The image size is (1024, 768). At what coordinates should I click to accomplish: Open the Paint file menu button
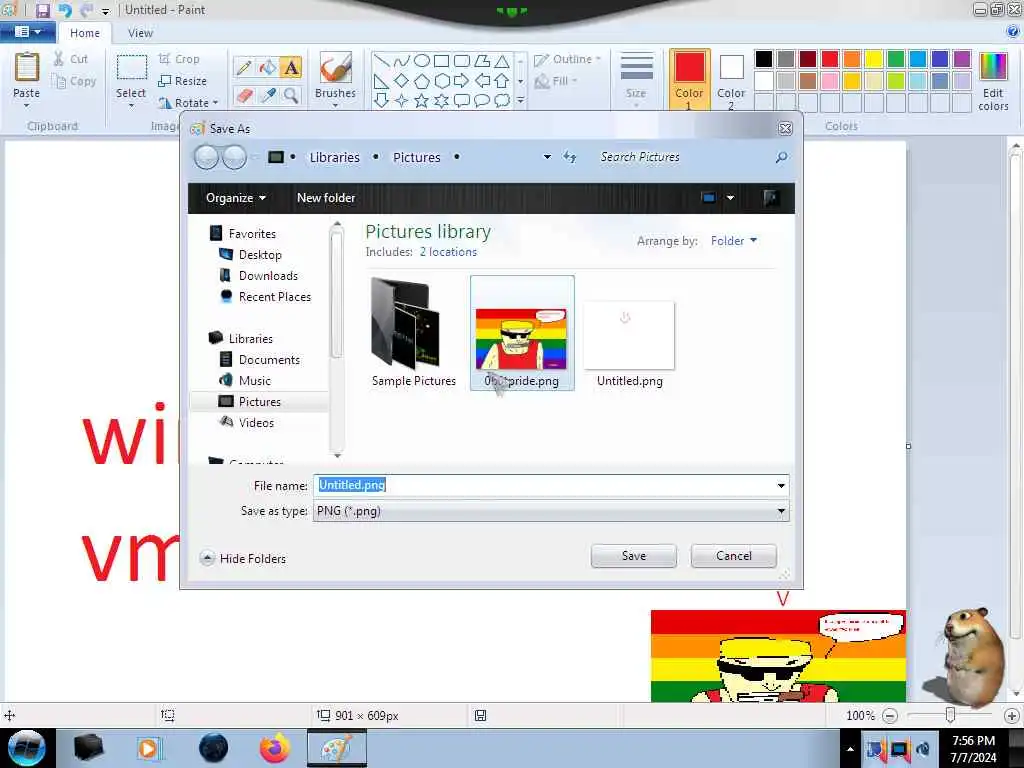click(x=27, y=31)
